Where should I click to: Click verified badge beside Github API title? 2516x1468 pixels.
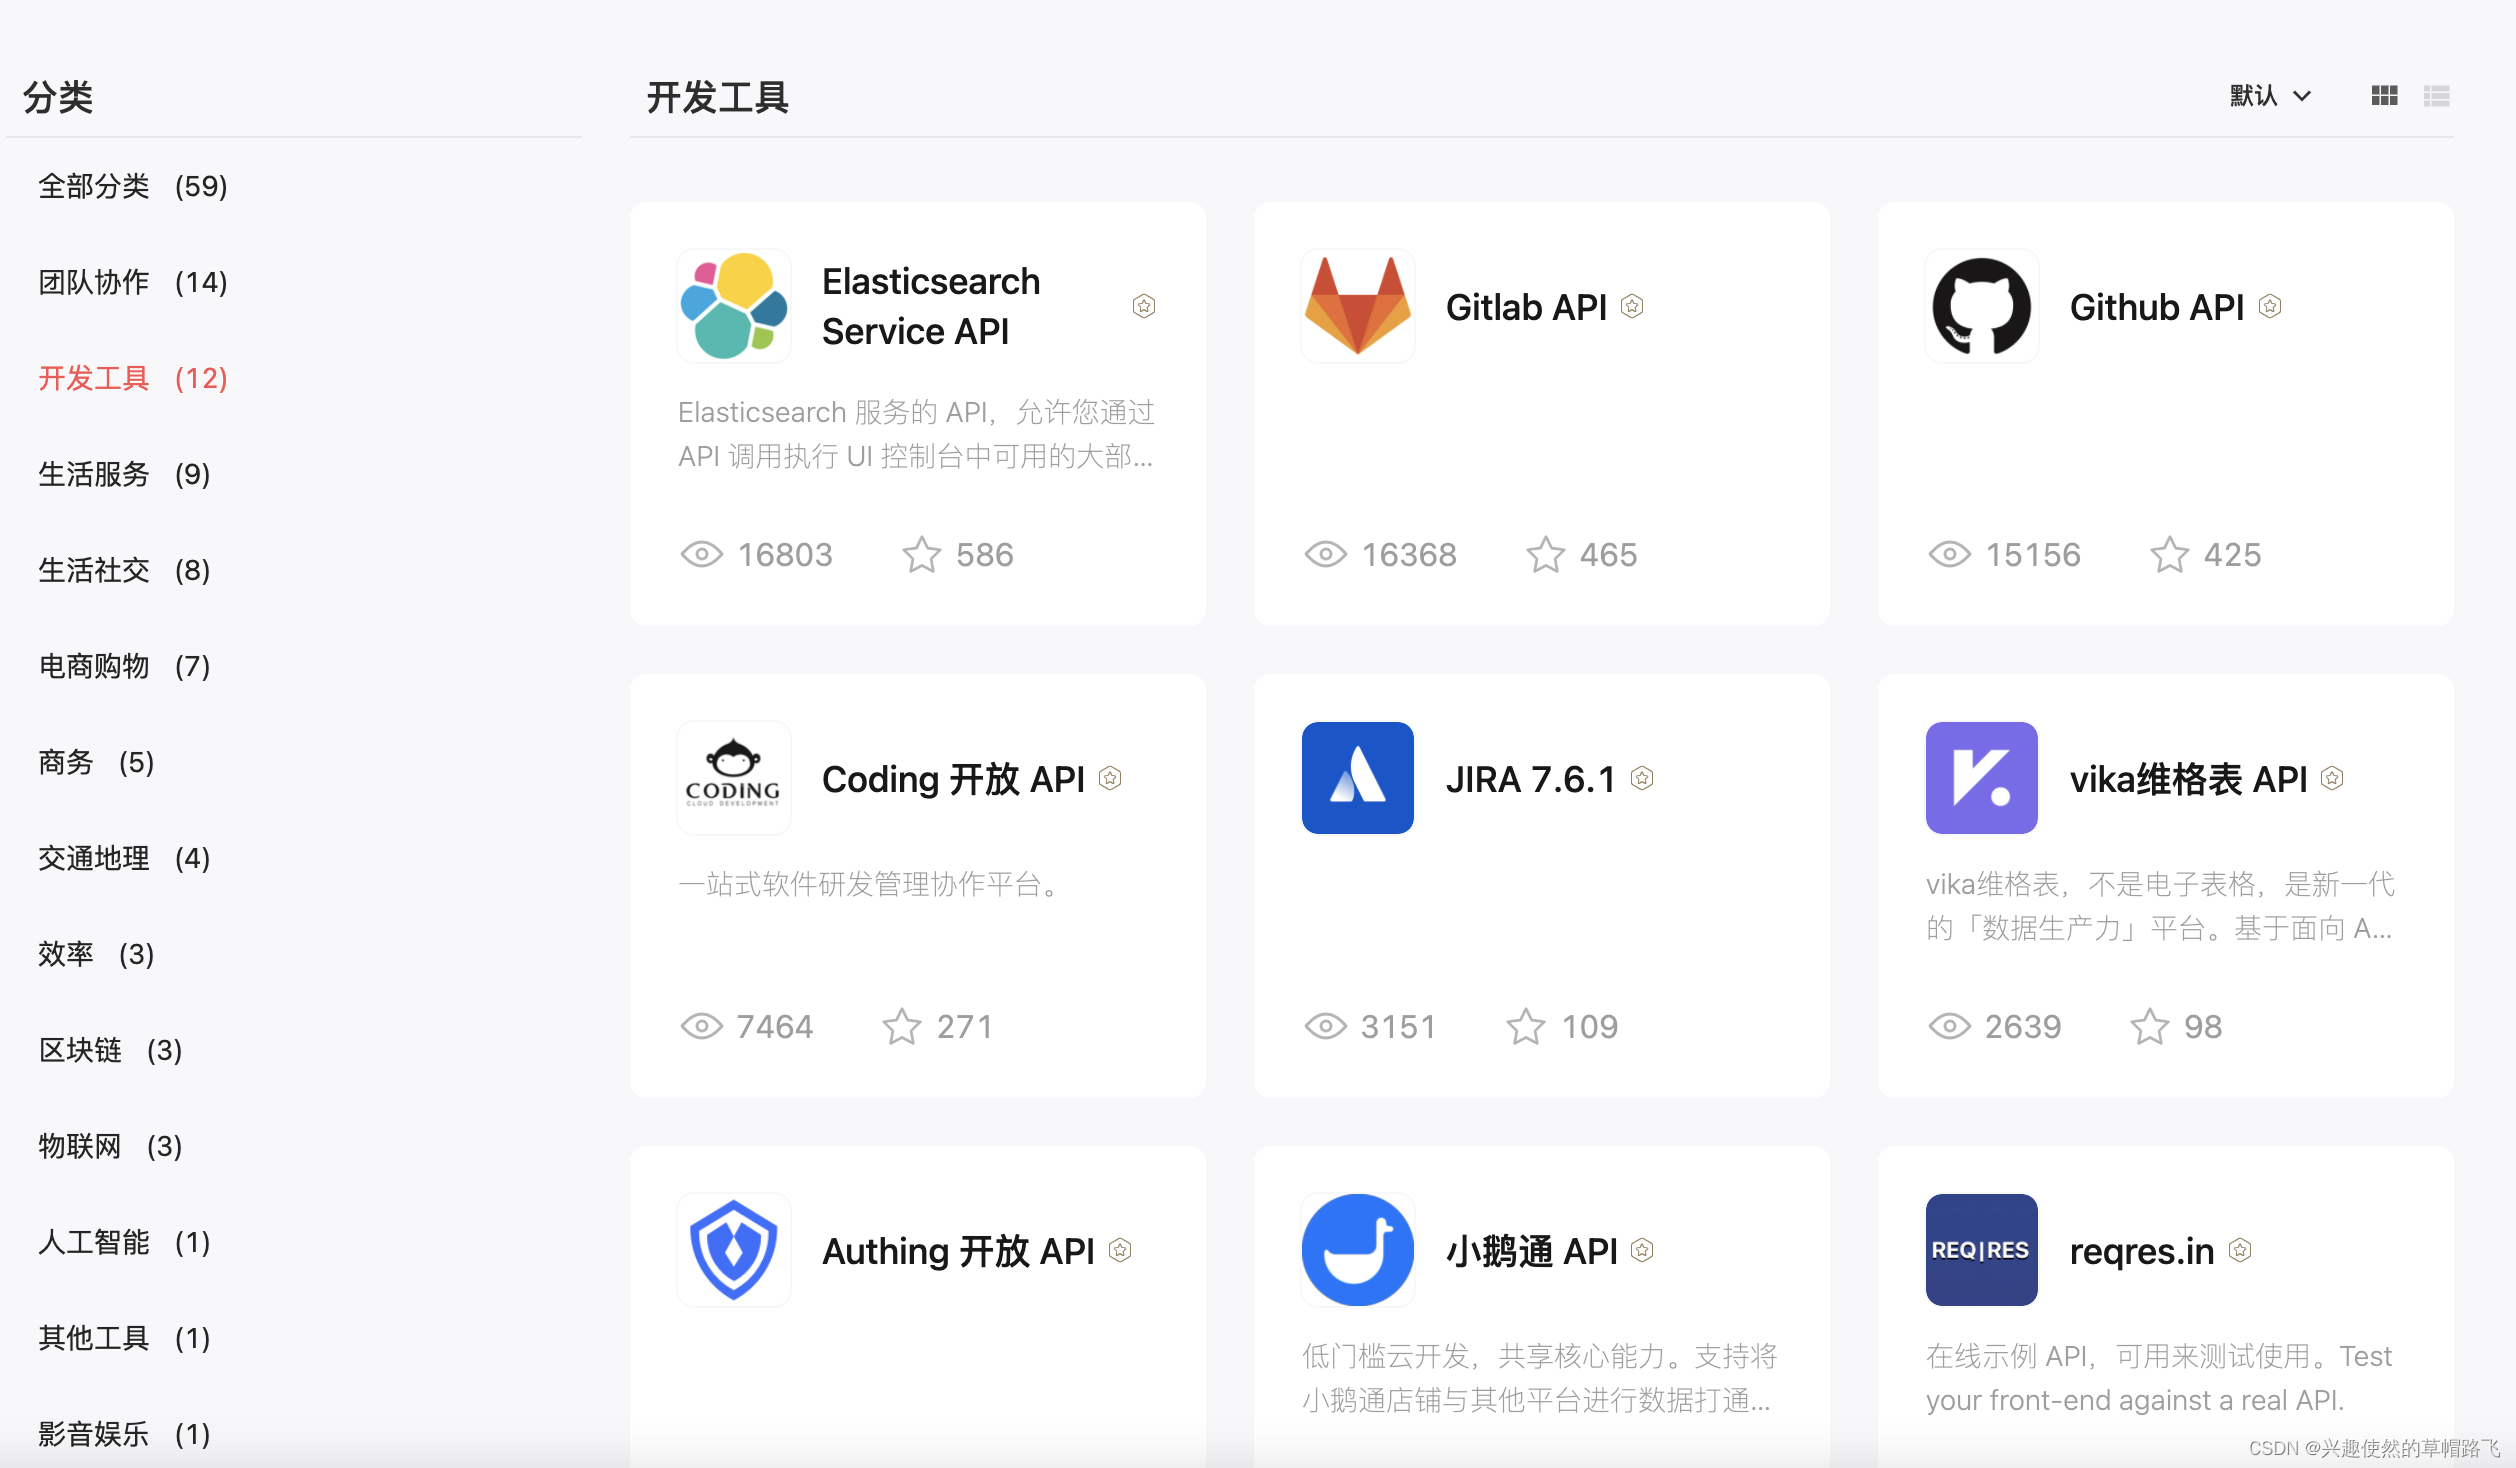pos(2270,306)
